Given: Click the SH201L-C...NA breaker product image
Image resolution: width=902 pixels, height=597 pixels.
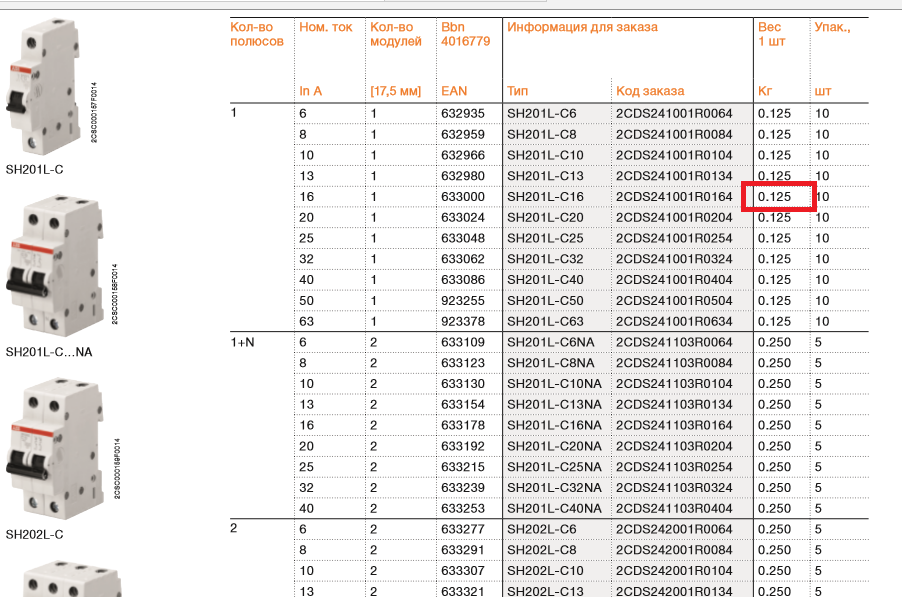Looking at the screenshot, I should (55, 266).
